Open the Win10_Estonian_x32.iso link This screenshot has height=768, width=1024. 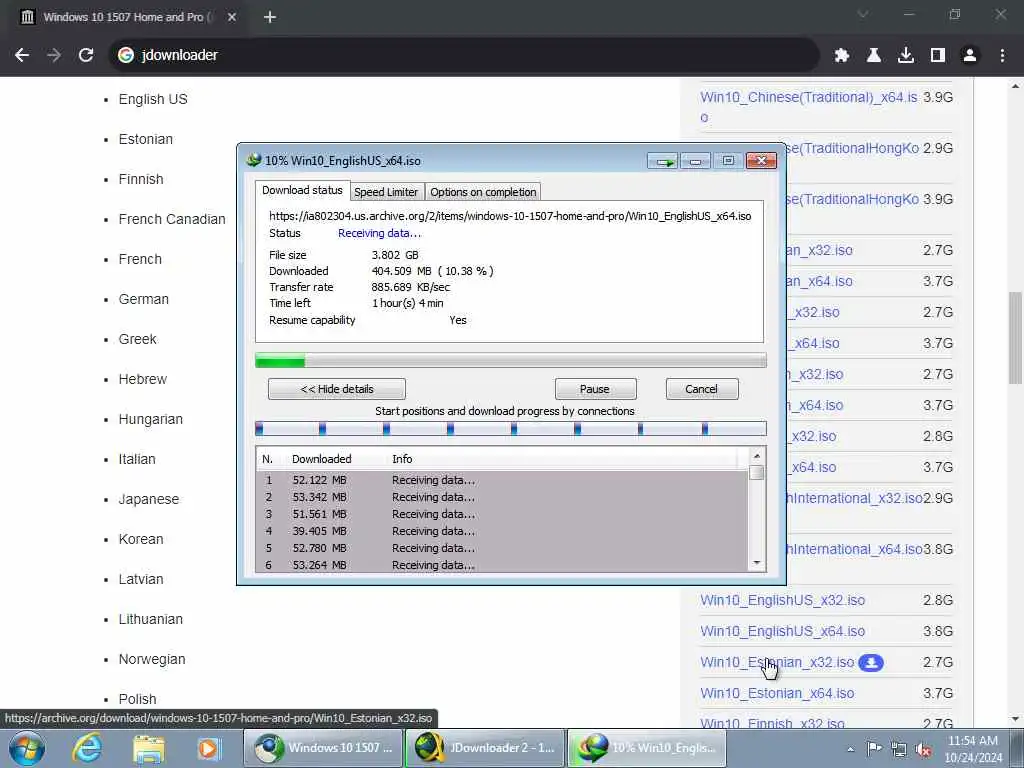click(x=777, y=662)
